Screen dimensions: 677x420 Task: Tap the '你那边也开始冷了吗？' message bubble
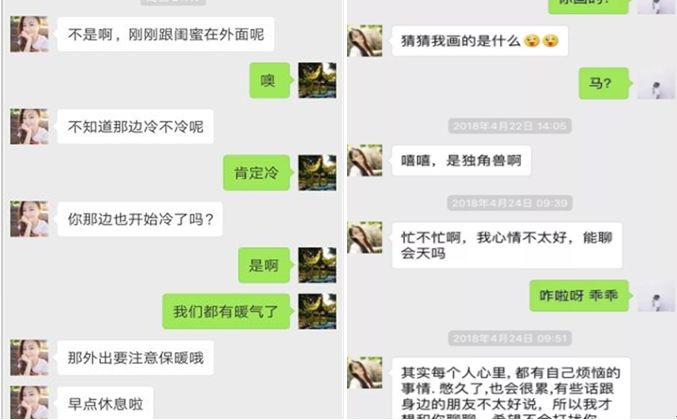click(140, 219)
